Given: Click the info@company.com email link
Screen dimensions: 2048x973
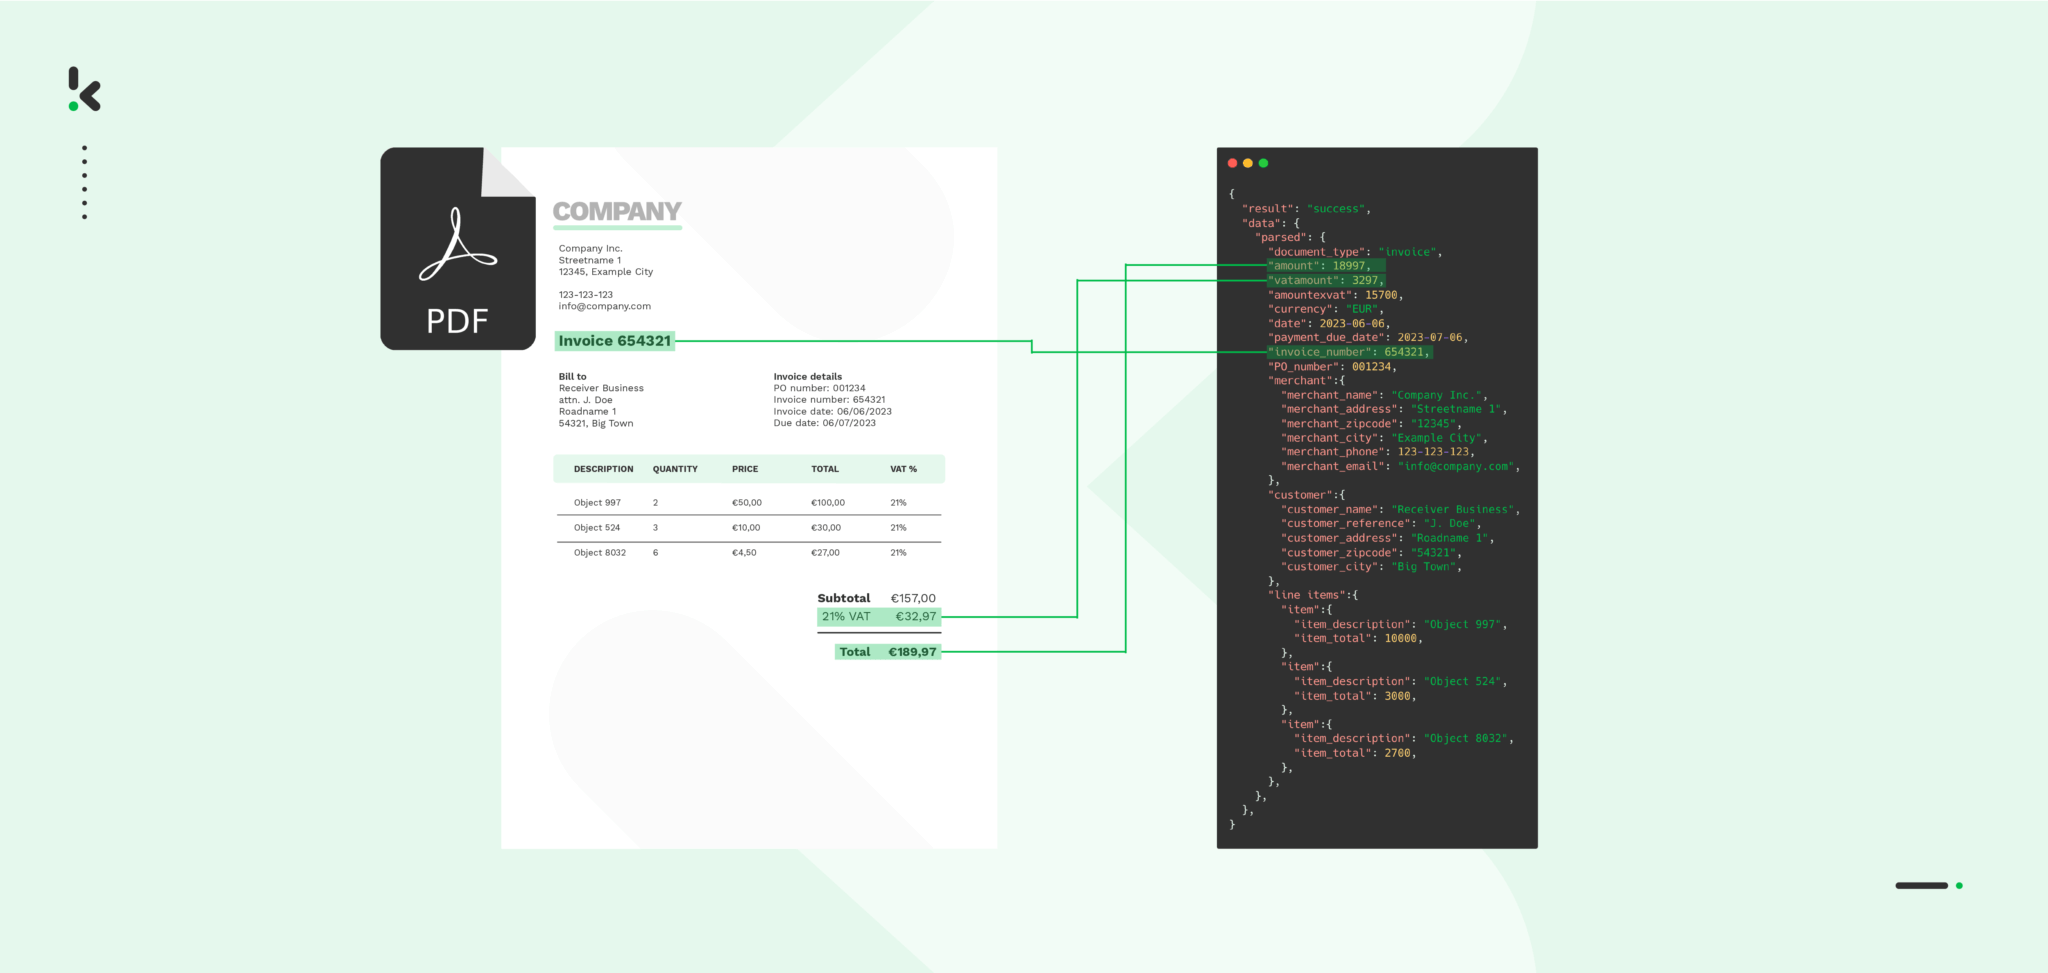Looking at the screenshot, I should [604, 305].
